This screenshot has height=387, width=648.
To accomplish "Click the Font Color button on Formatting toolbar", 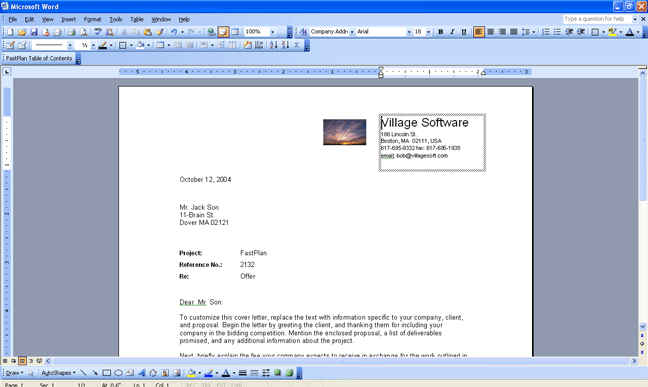I will tap(629, 32).
